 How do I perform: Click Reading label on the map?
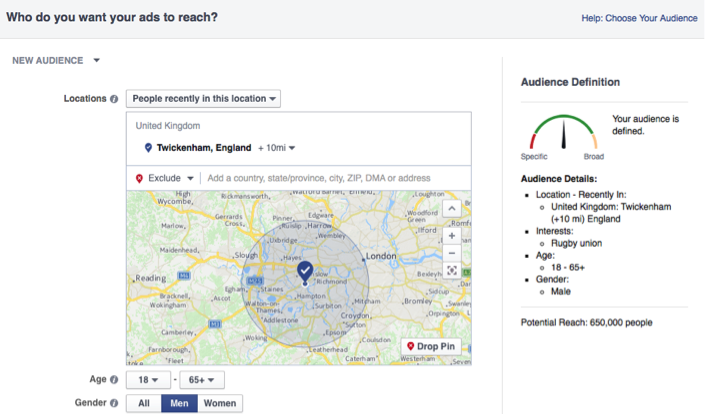point(151,278)
